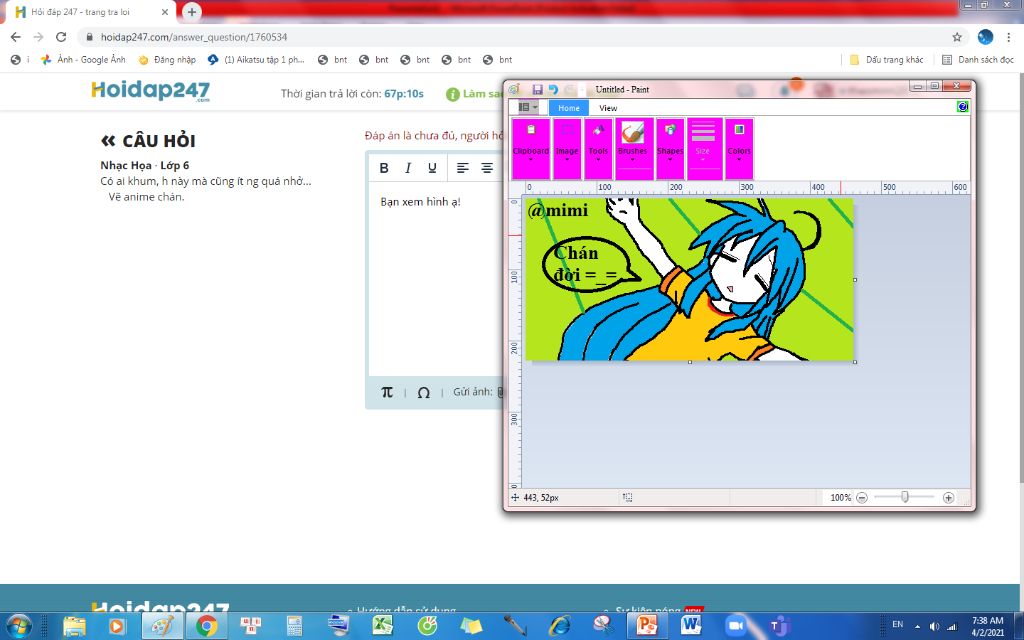The height and width of the screenshot is (640, 1024).
Task: Close the Hỏi đáp 247 browser tab
Action: pos(165,12)
